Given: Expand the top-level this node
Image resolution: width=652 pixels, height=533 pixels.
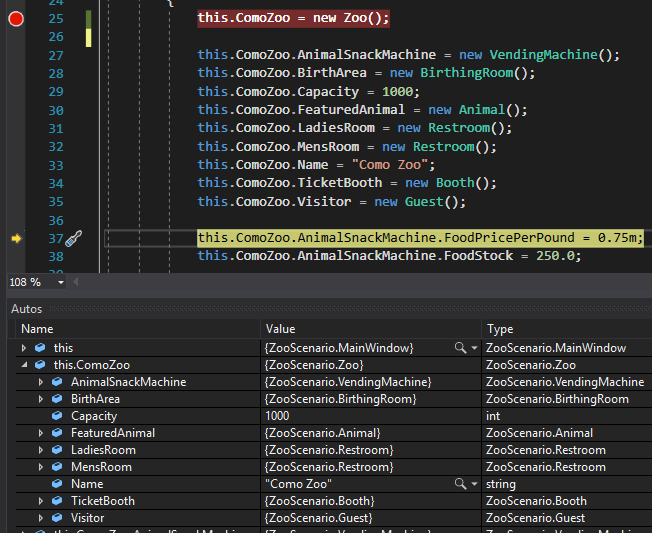Looking at the screenshot, I should coord(25,348).
